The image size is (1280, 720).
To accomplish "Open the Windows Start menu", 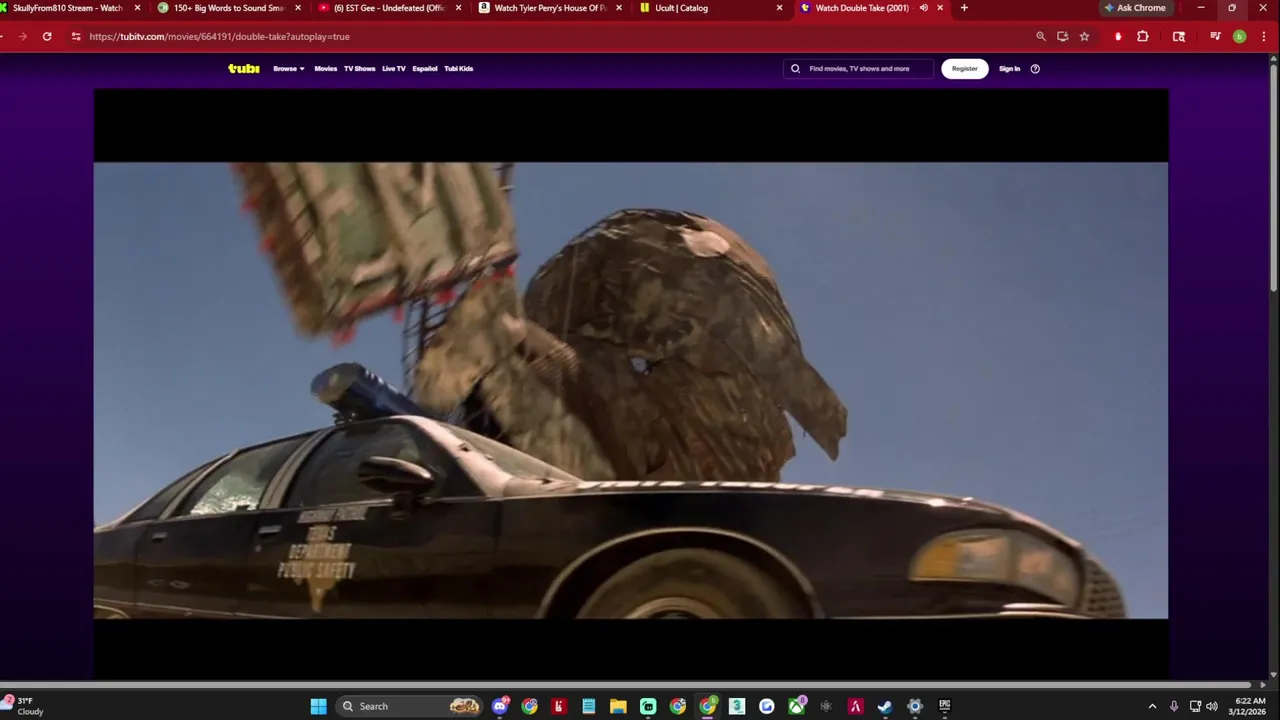I will pos(318,706).
